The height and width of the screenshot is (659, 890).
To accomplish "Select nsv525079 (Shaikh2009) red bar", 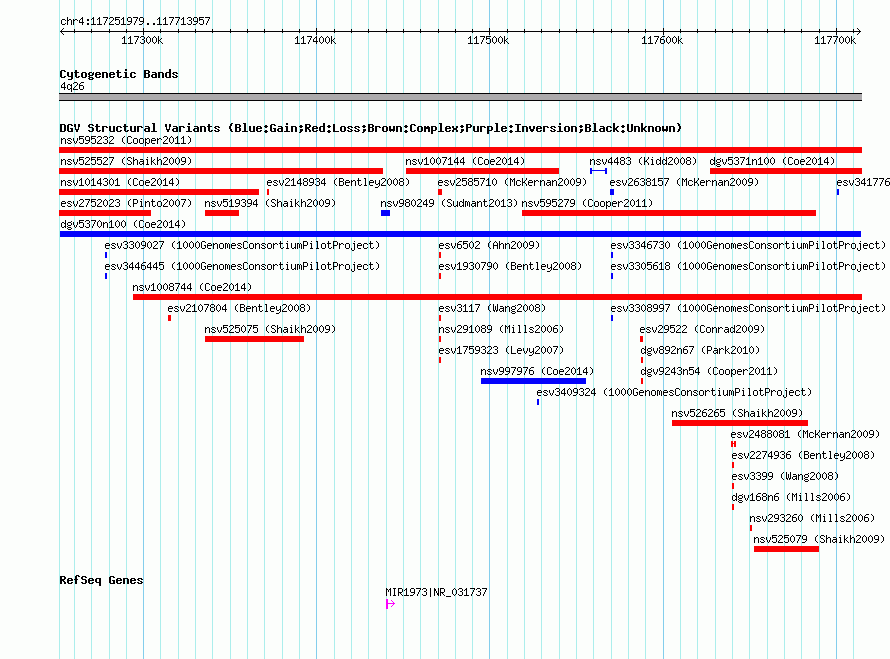I will point(786,549).
